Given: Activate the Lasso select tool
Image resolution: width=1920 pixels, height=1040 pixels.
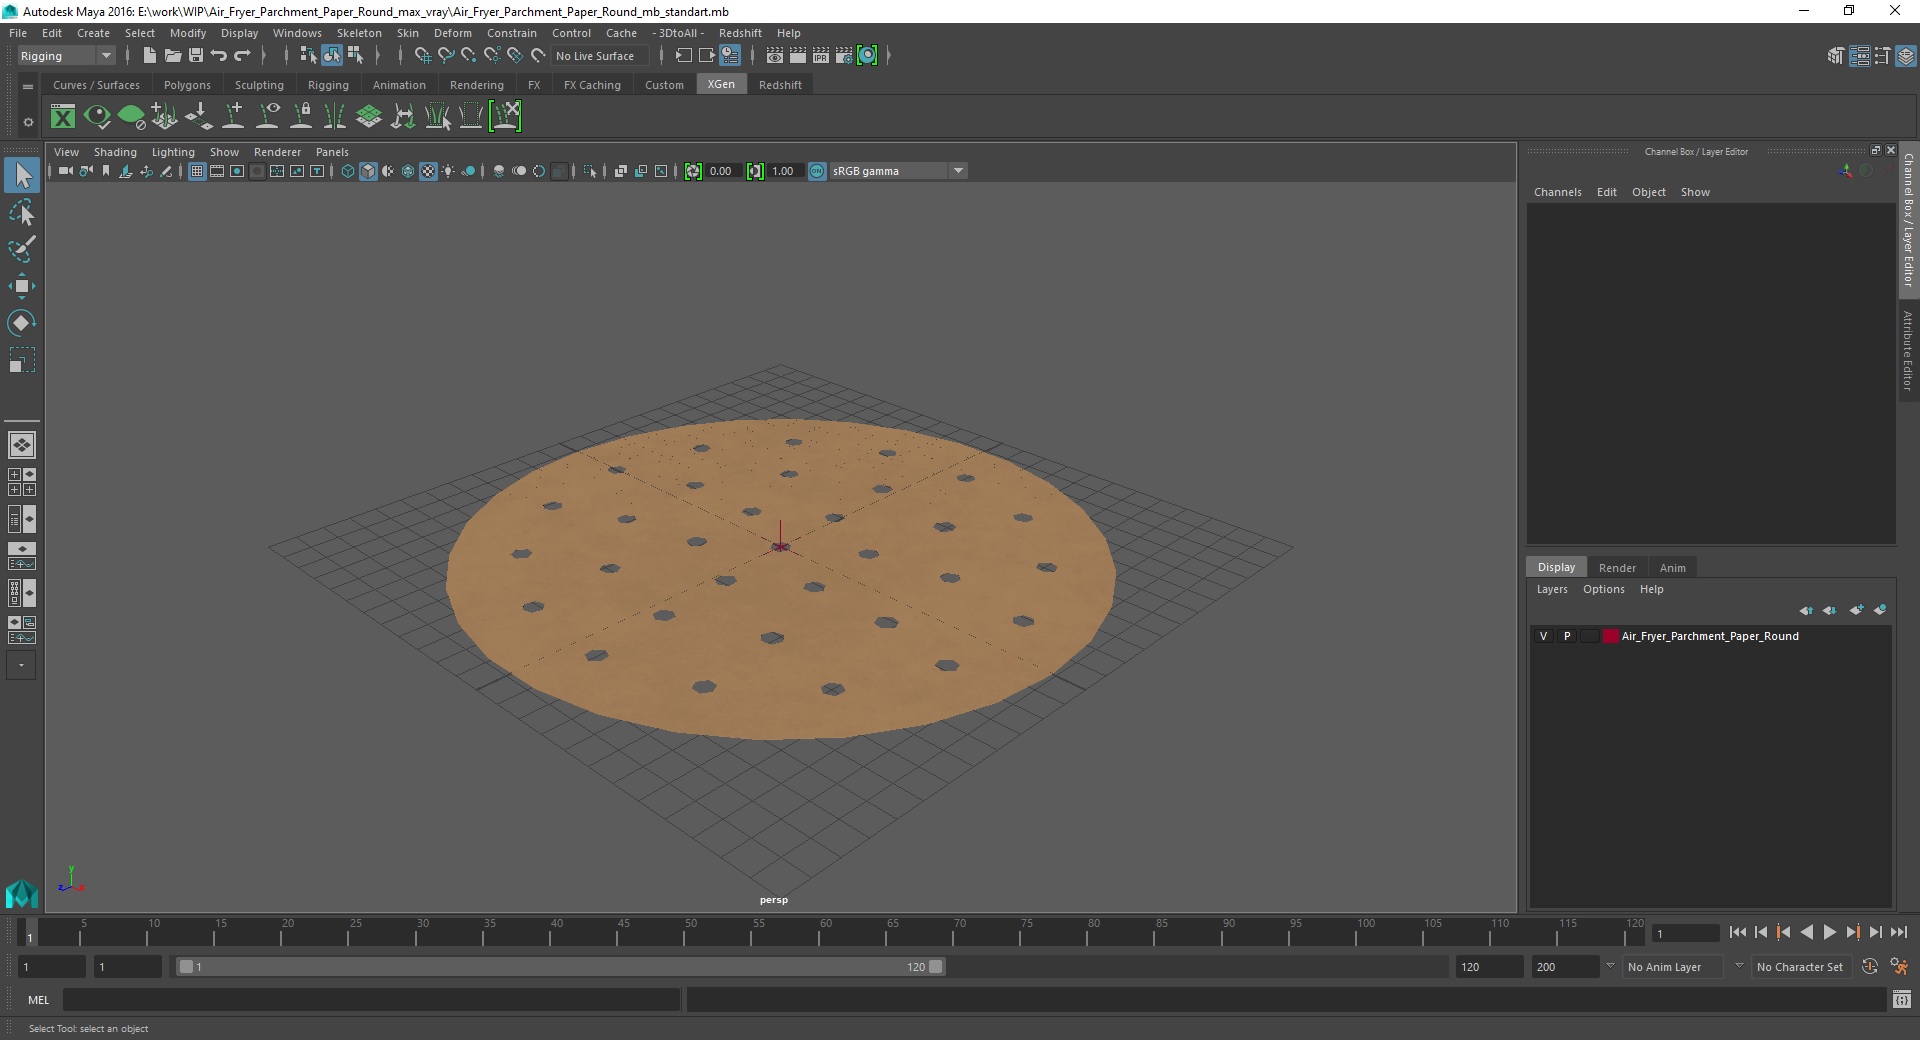Looking at the screenshot, I should tap(22, 213).
